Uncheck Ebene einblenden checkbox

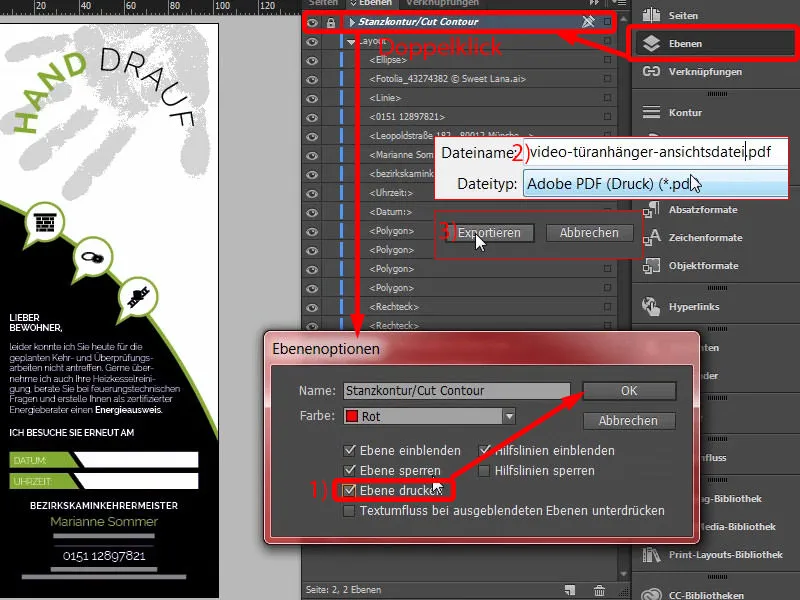click(349, 450)
